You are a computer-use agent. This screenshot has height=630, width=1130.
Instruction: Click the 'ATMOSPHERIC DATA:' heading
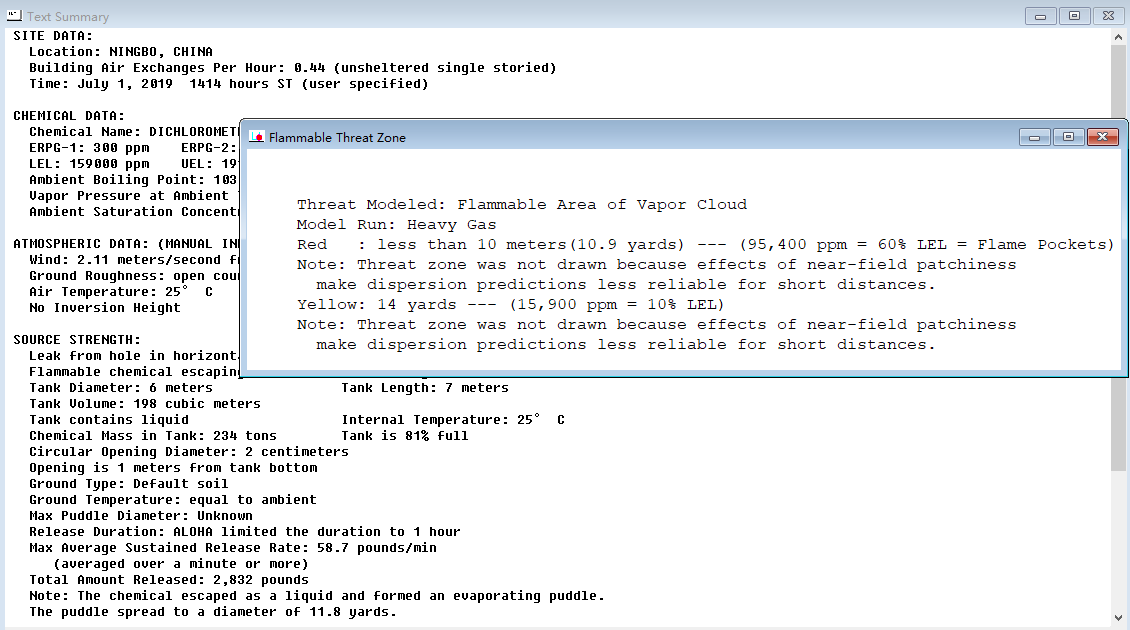coord(125,244)
